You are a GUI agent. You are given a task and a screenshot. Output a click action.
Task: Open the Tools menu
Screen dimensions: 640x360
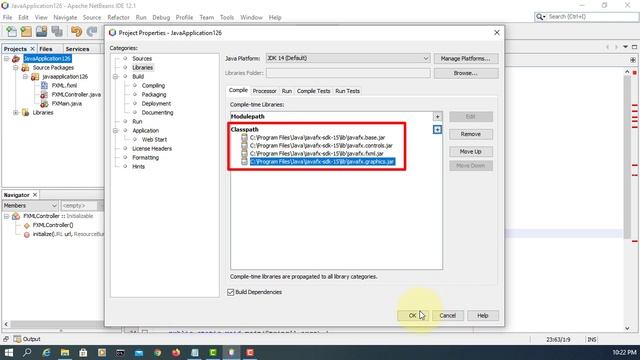(227, 18)
